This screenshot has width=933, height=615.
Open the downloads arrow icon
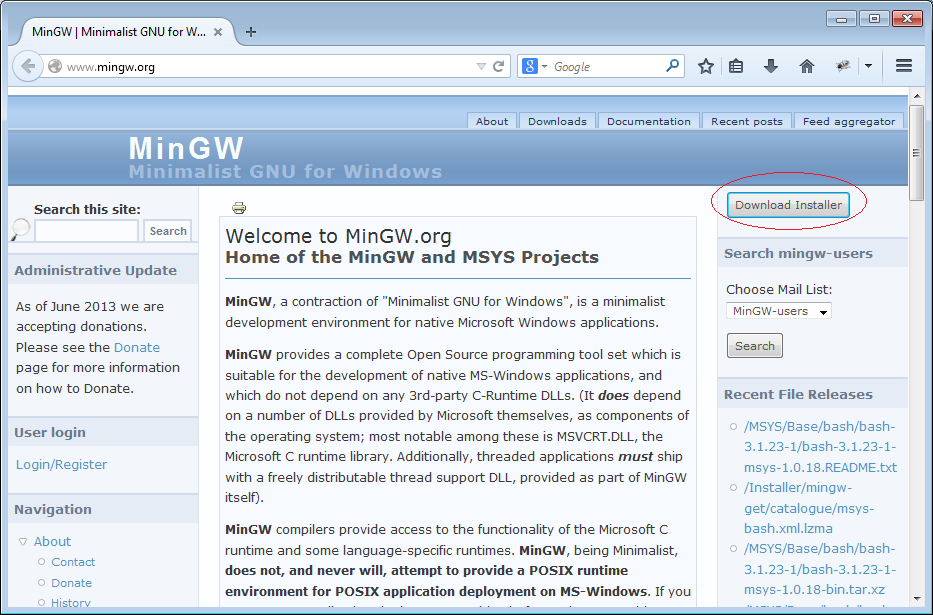click(x=771, y=66)
